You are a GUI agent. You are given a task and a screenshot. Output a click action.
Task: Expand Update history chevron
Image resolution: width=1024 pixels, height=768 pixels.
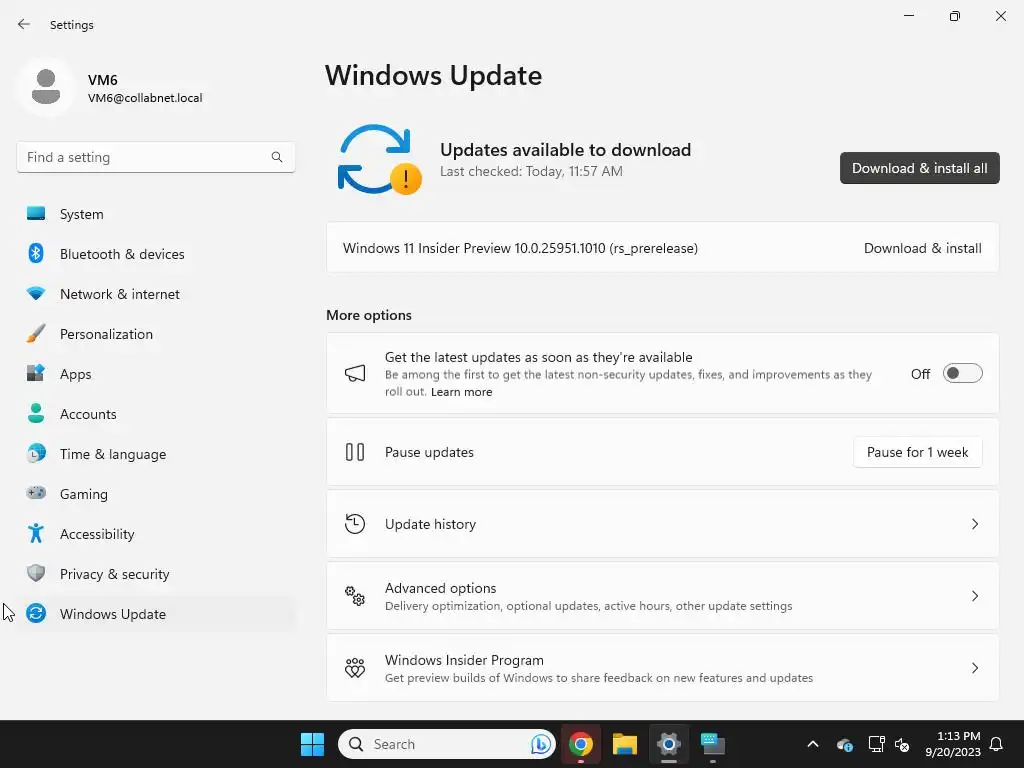pos(974,524)
